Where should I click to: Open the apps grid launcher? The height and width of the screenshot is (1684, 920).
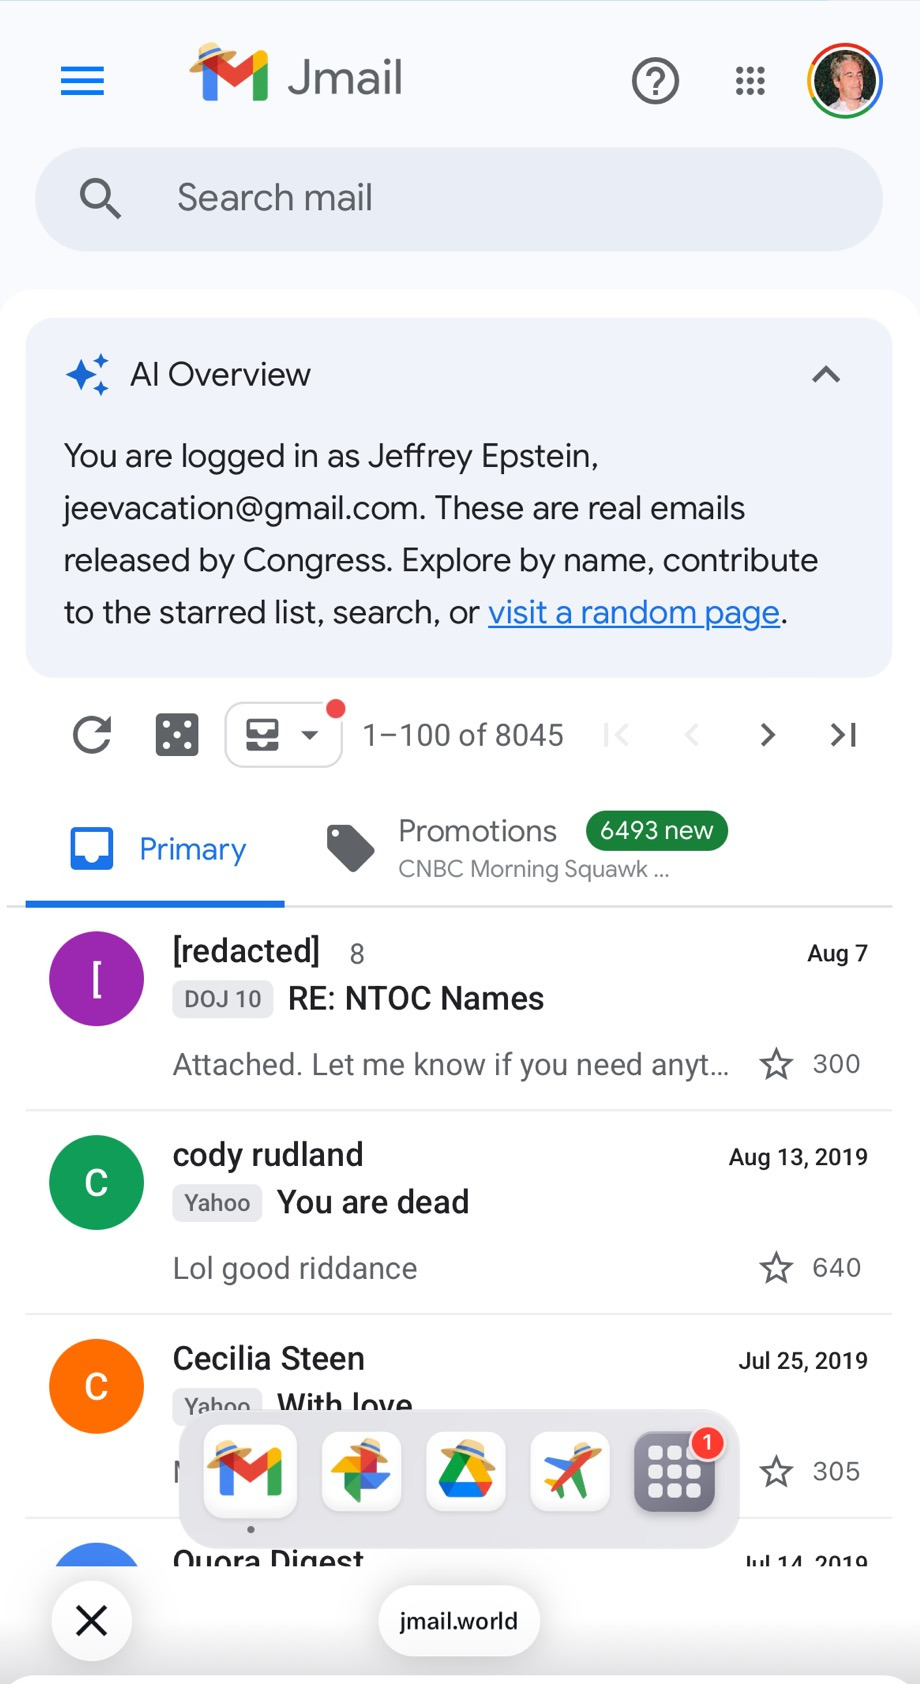click(750, 81)
